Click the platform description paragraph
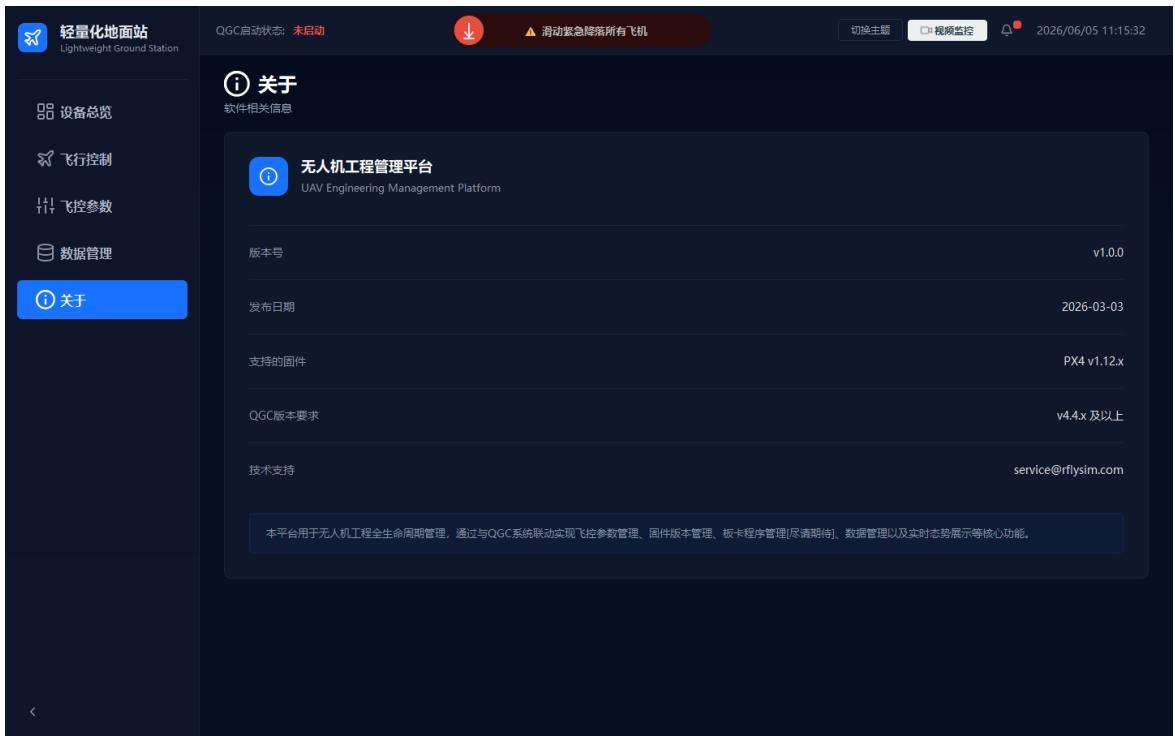1175x736 pixels. click(x=648, y=534)
